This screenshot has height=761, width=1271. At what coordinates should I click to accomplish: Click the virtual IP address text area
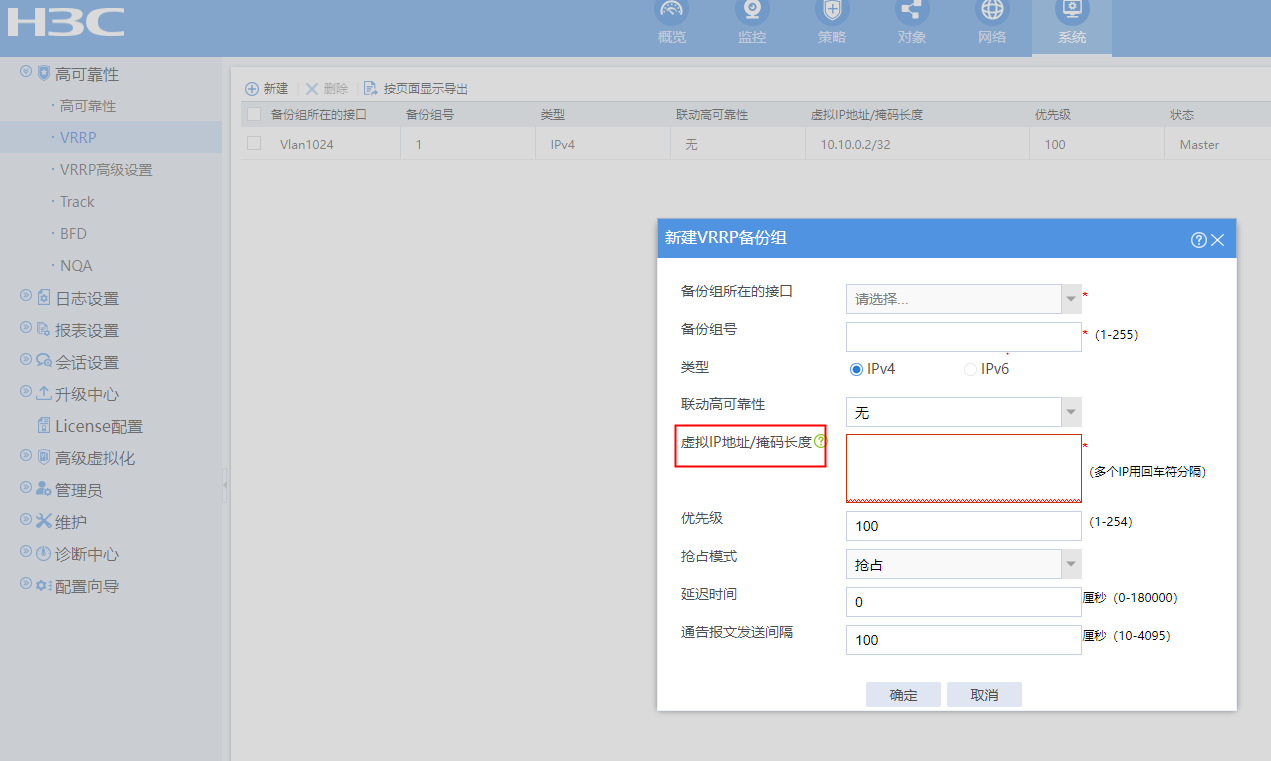click(964, 468)
